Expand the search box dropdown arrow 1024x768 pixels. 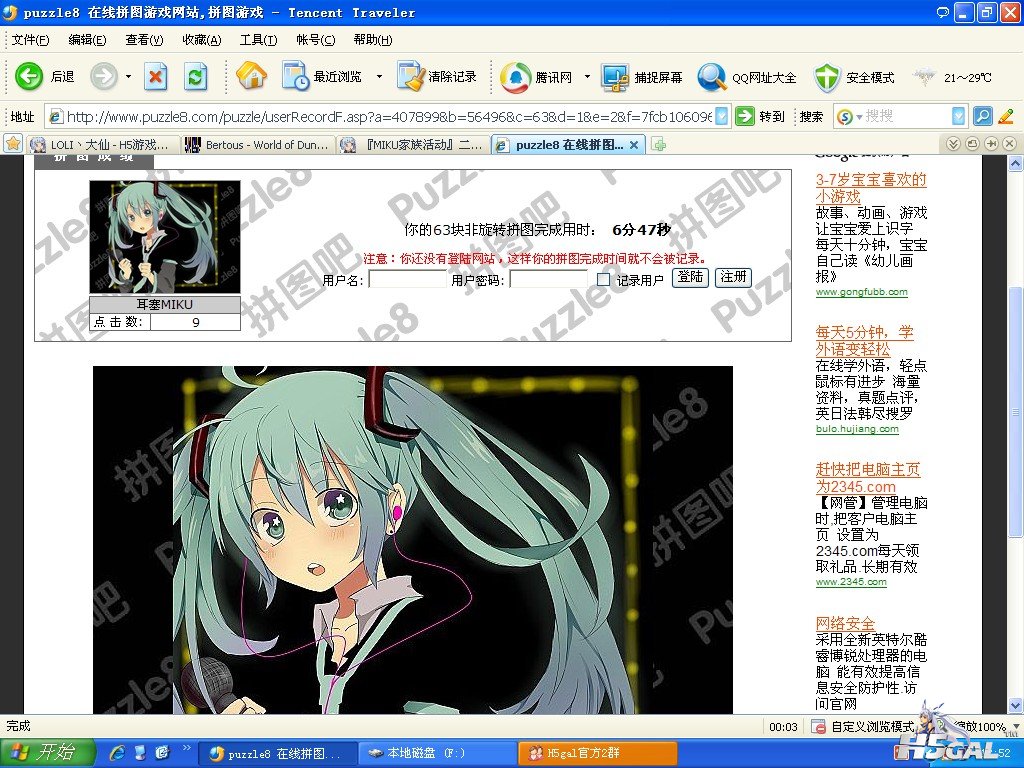[958, 116]
